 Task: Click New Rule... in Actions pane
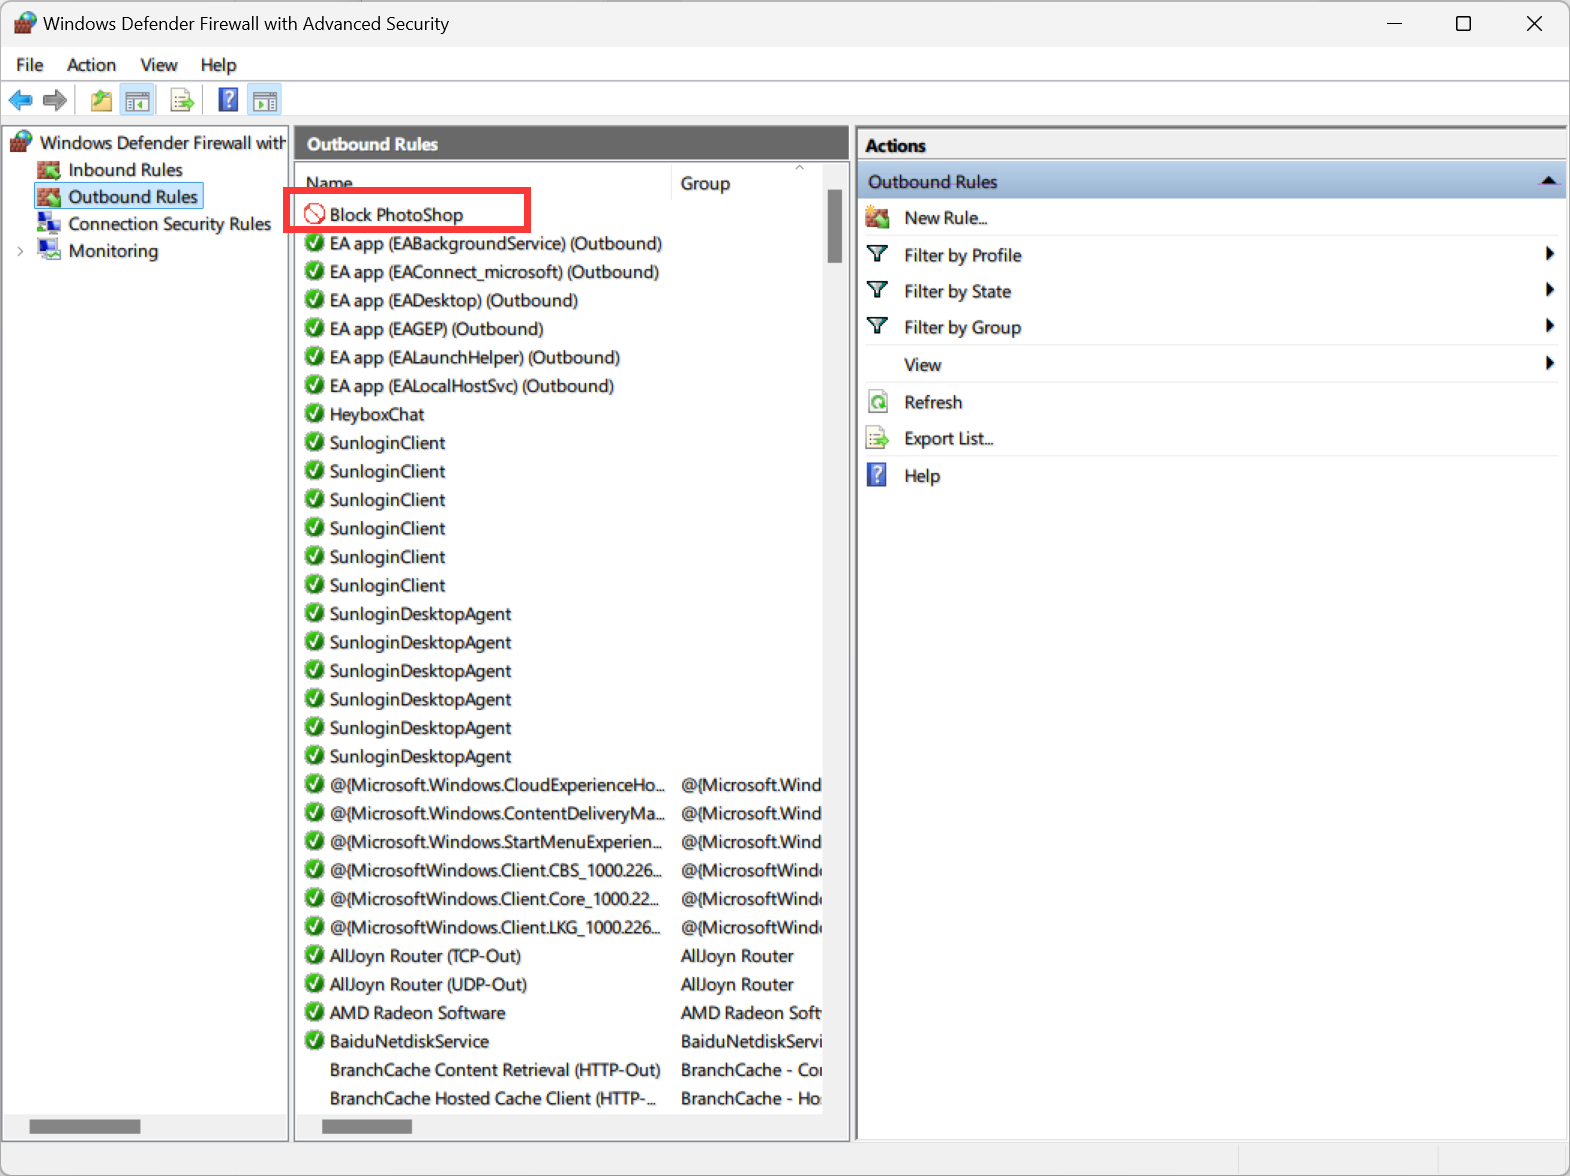pos(945,218)
